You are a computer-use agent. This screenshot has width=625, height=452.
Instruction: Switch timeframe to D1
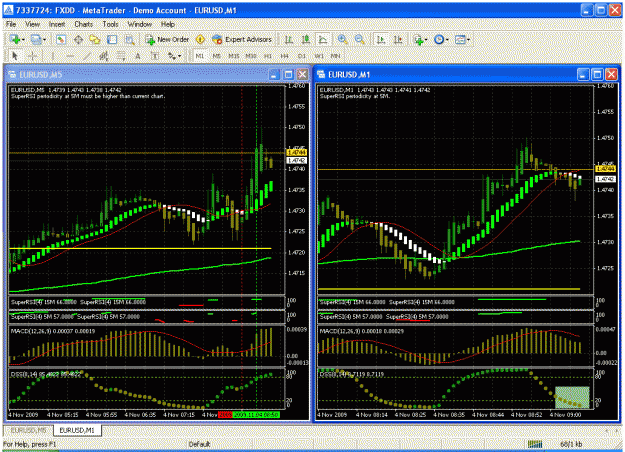coord(302,56)
